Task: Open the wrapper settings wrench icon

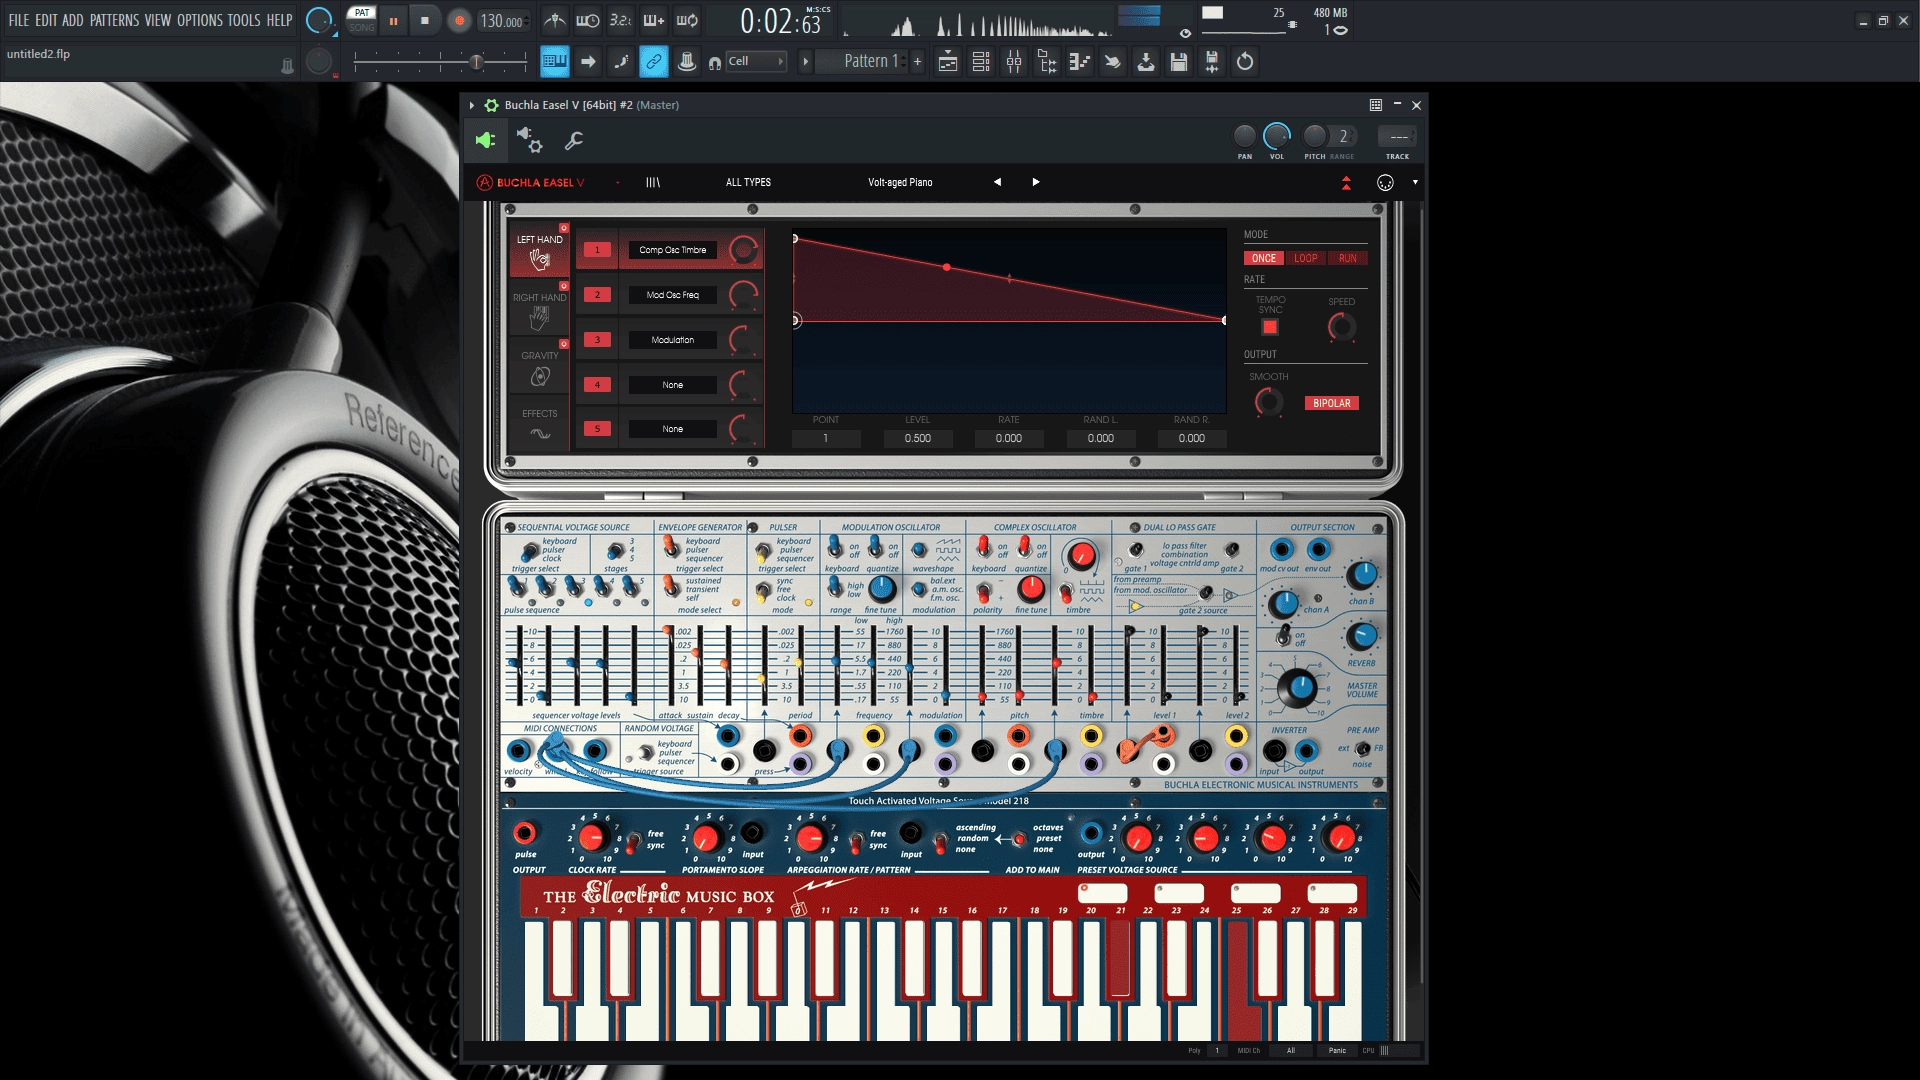Action: click(x=574, y=141)
